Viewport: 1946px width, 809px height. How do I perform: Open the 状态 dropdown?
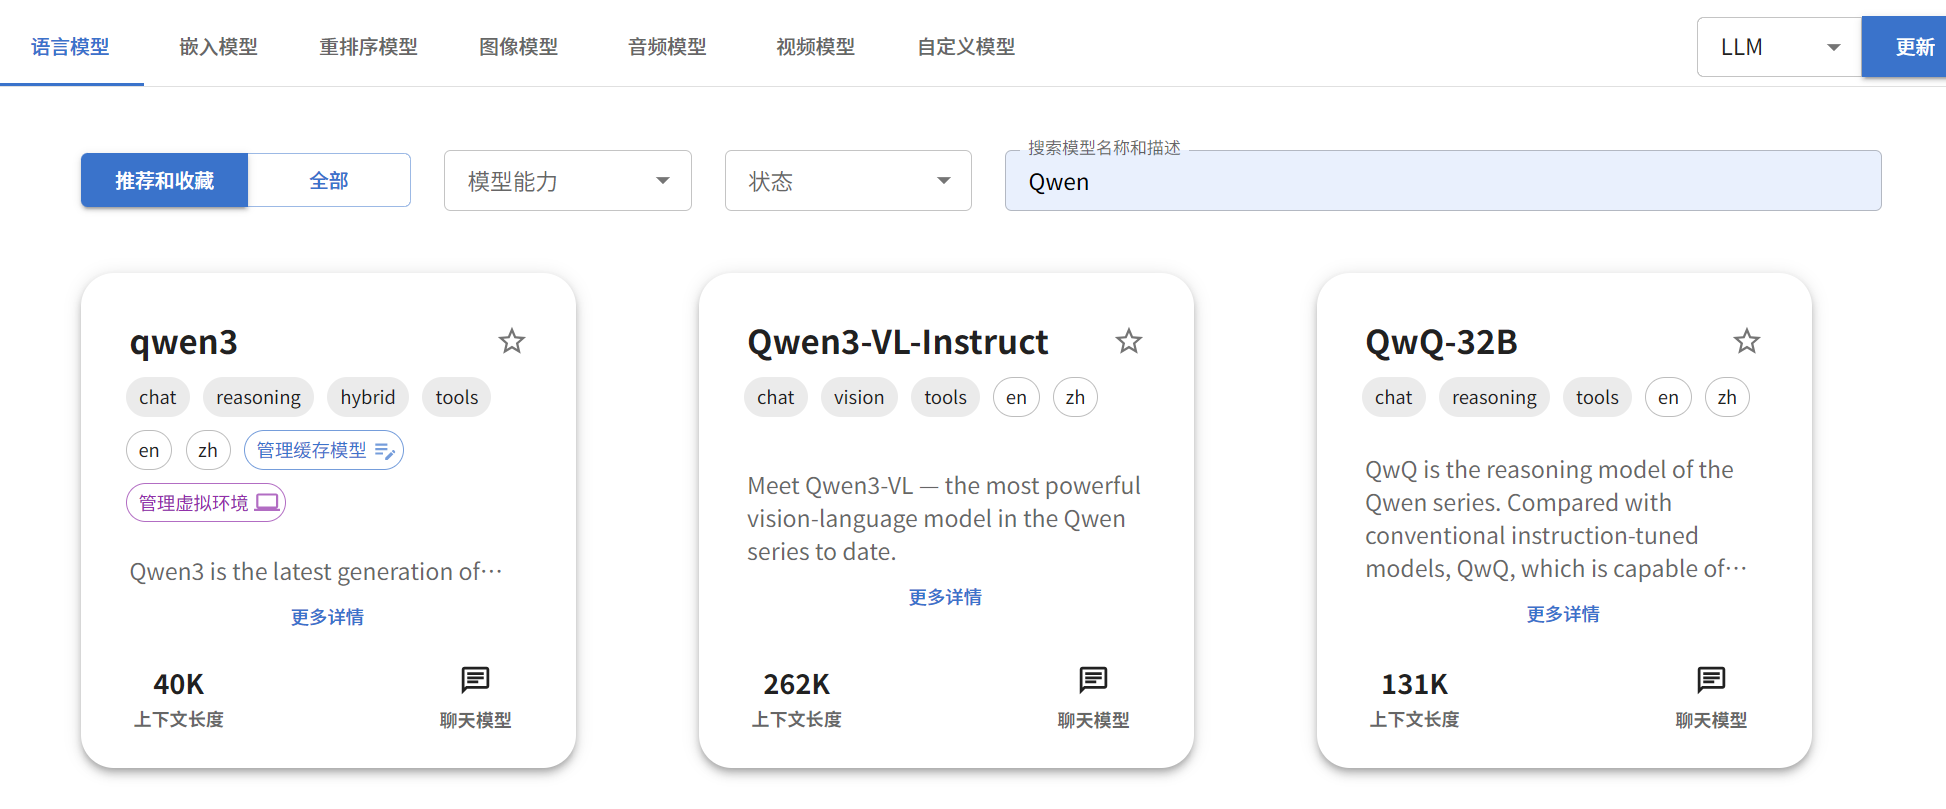point(848,181)
